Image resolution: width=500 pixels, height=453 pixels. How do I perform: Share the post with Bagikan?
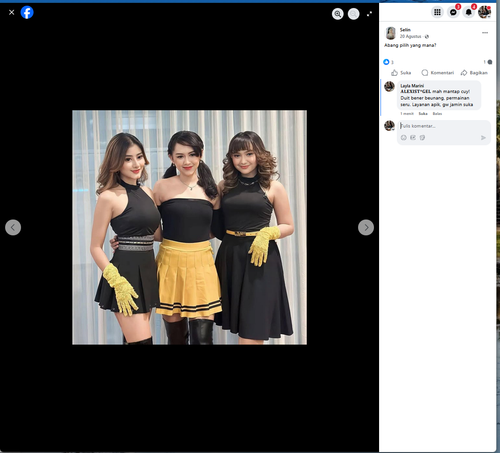pyautogui.click(x=474, y=73)
